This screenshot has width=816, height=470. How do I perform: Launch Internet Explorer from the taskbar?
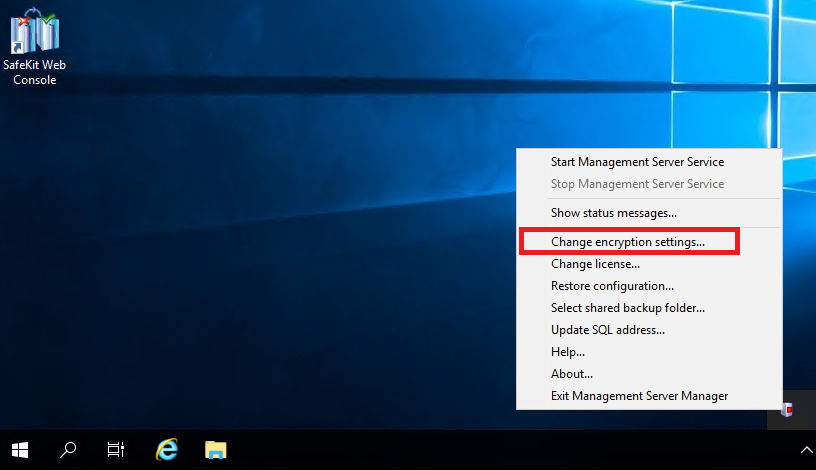tap(167, 449)
